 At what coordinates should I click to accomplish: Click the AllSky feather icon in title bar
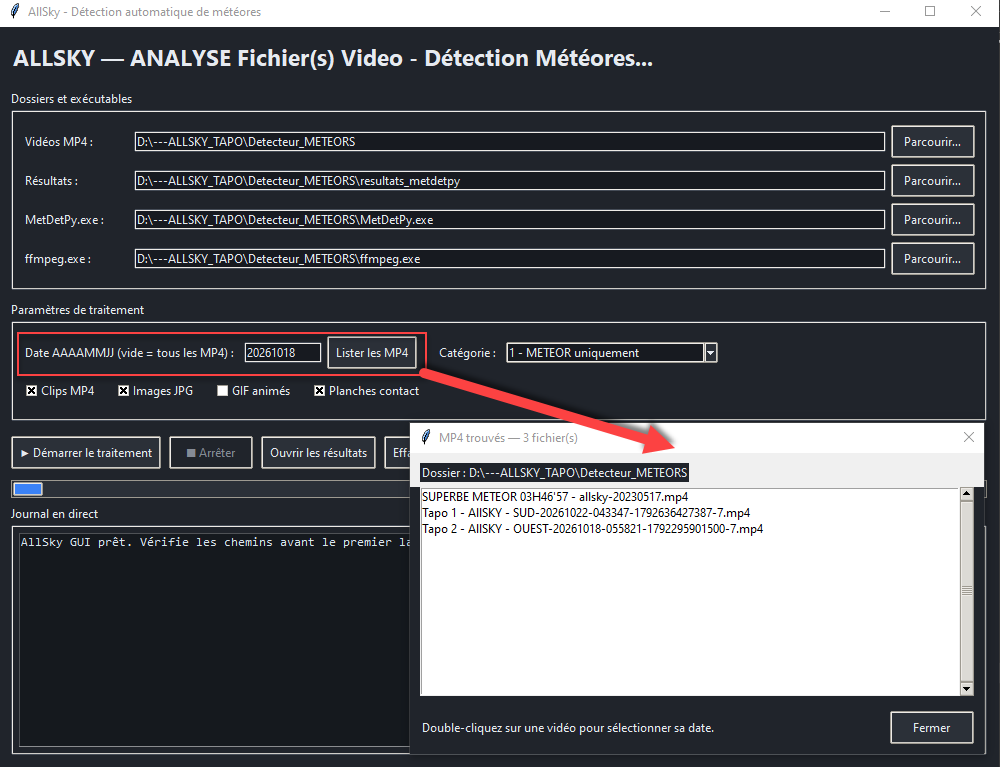15,11
